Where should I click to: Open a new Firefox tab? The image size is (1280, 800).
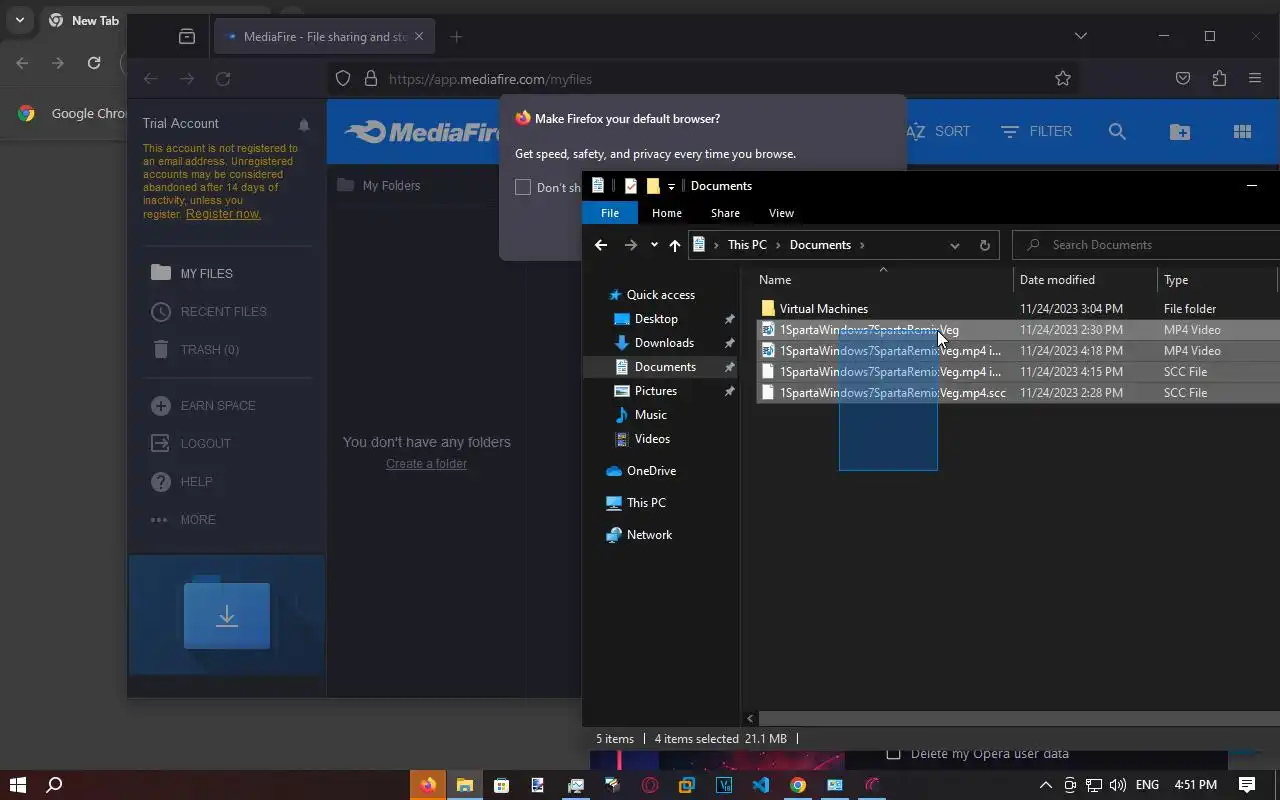pyautogui.click(x=456, y=37)
